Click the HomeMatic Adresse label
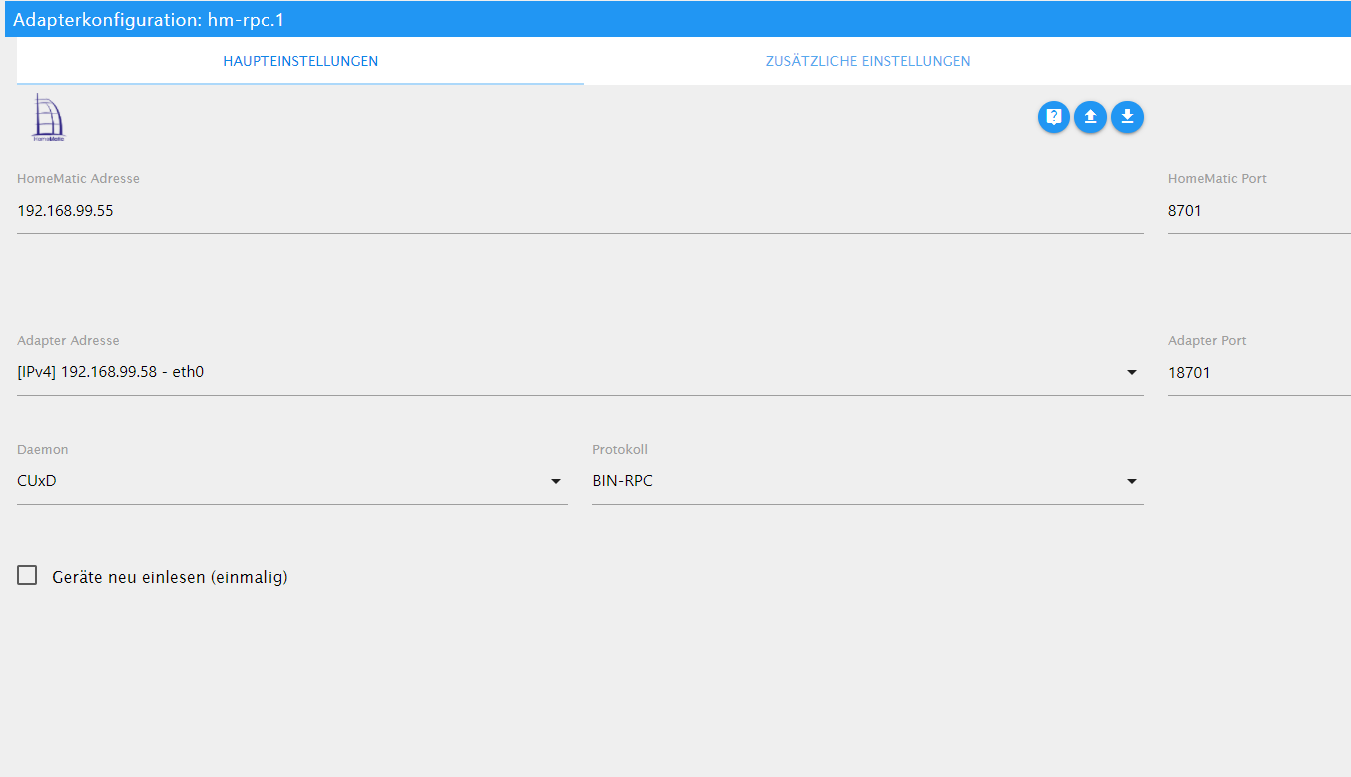 pyautogui.click(x=78, y=179)
